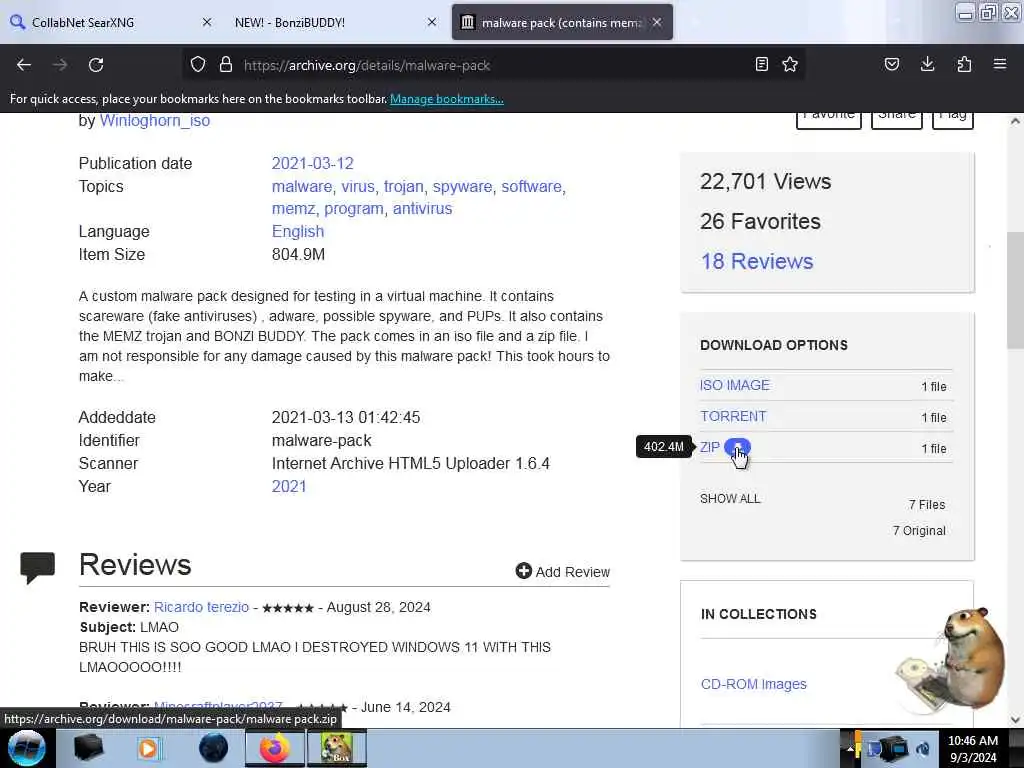Image resolution: width=1024 pixels, height=768 pixels.
Task: Close the CollabNet SearXNG tab
Action: click(206, 22)
